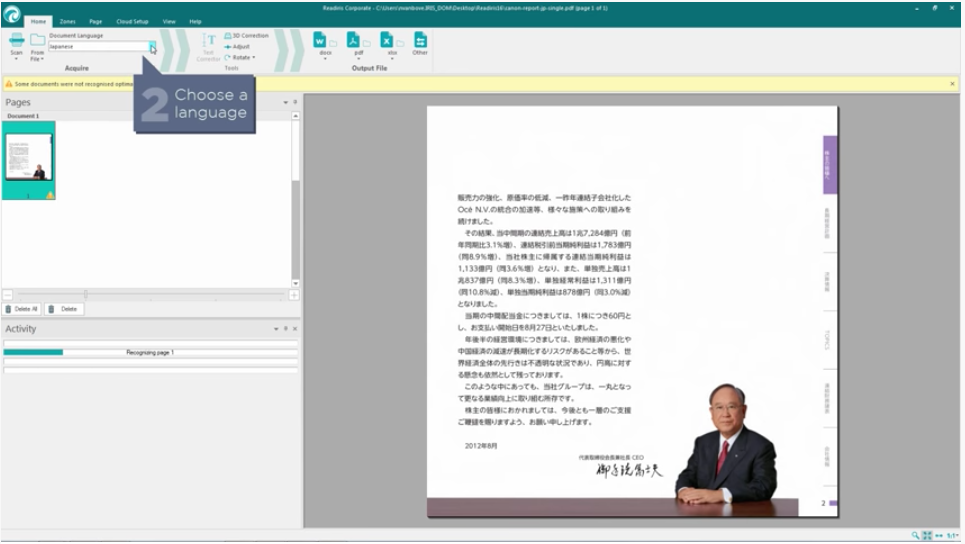Choose pdf output file icon
Viewport: 965px width, 544px height.
354,41
